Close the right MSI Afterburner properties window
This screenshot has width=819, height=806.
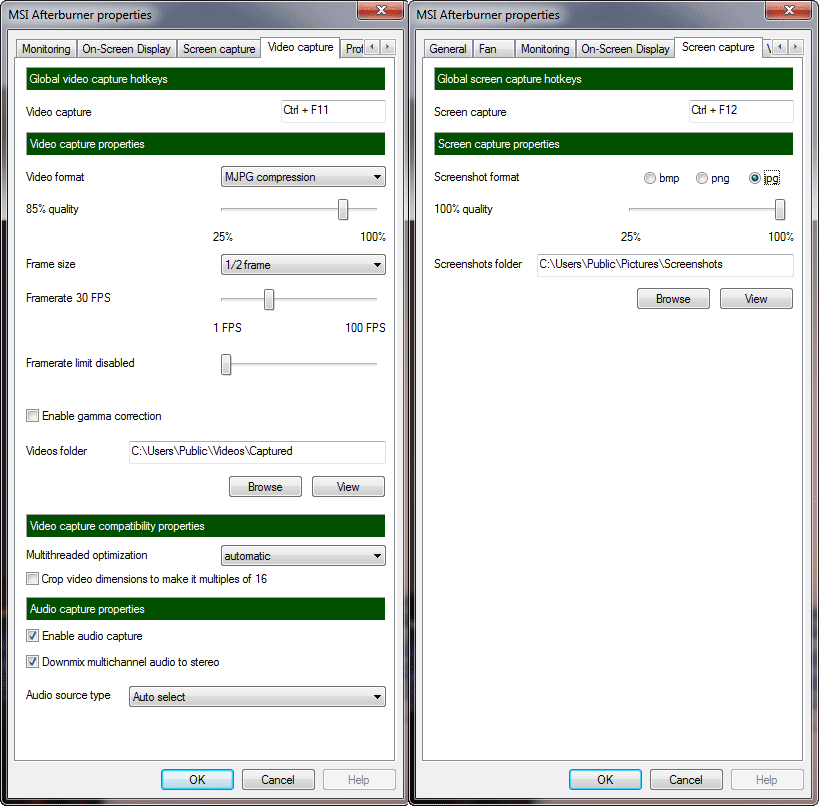click(x=789, y=10)
